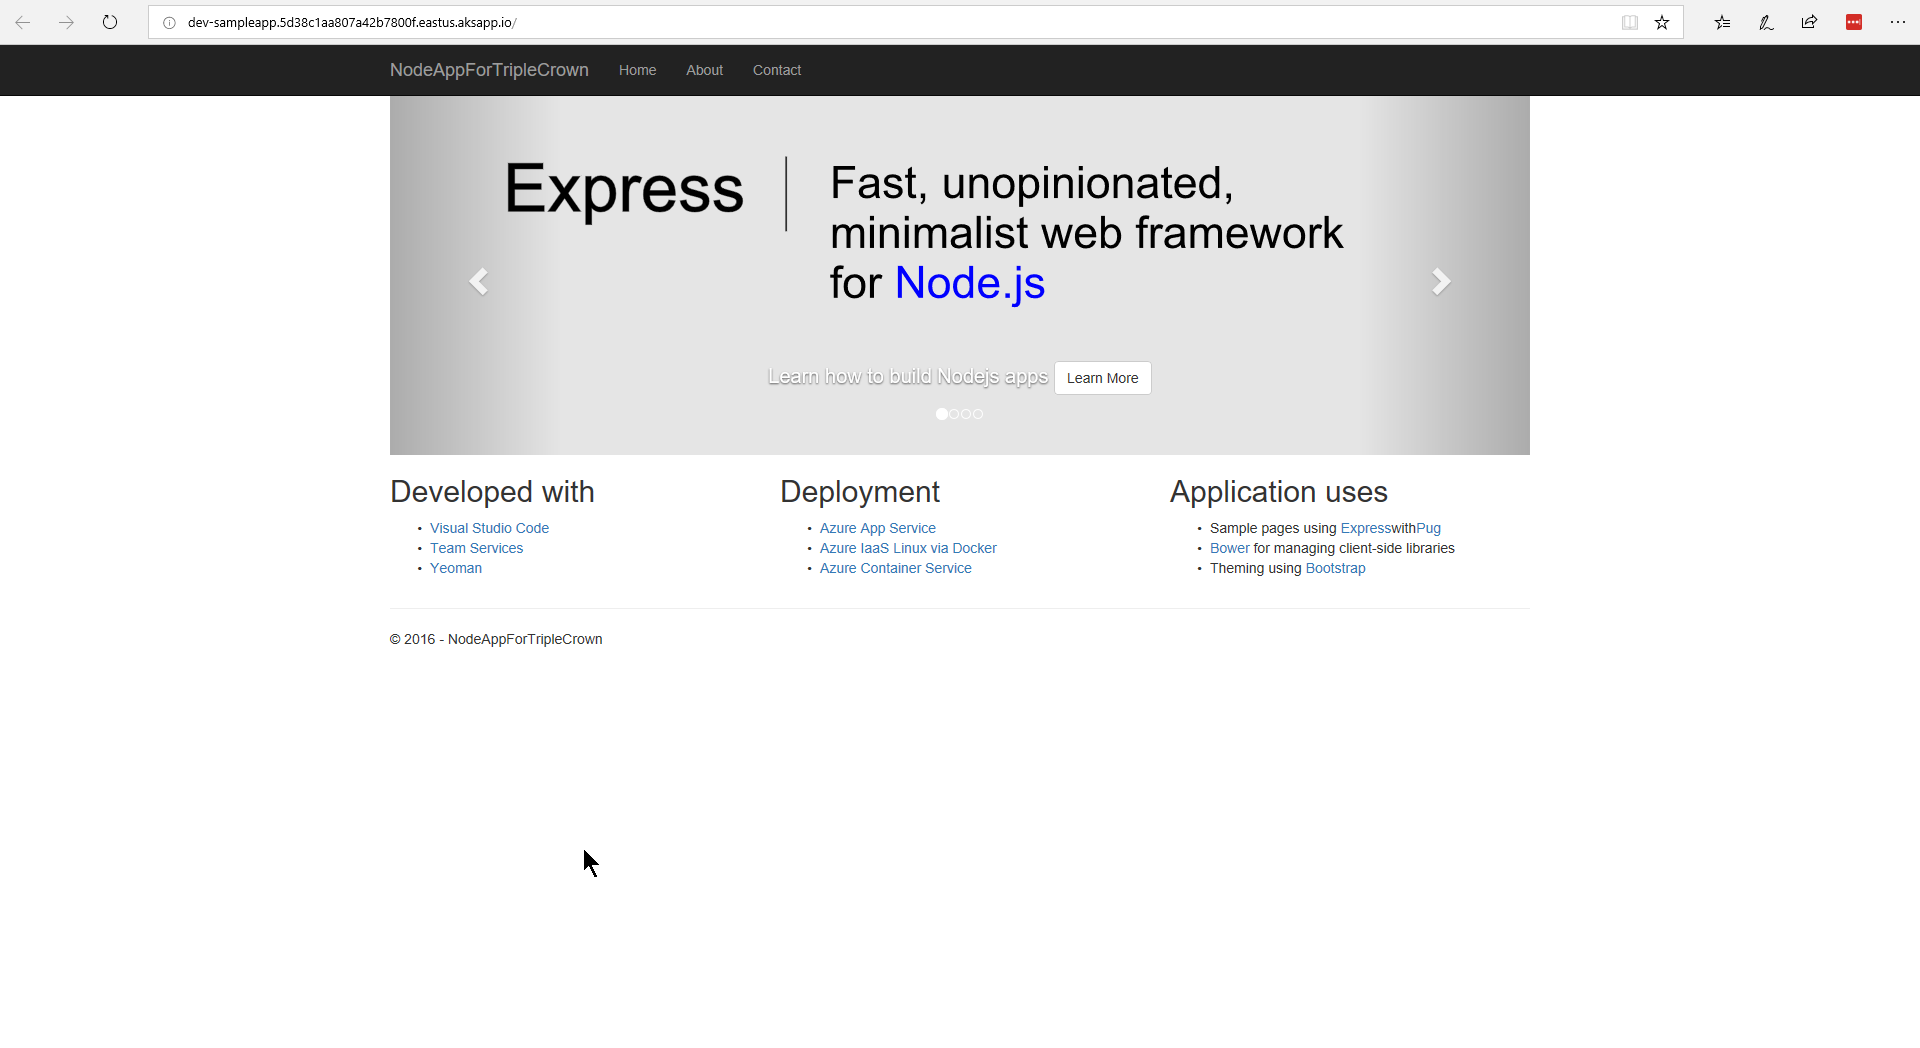Follow the Bower link
Image resolution: width=1920 pixels, height=1048 pixels.
(1229, 548)
